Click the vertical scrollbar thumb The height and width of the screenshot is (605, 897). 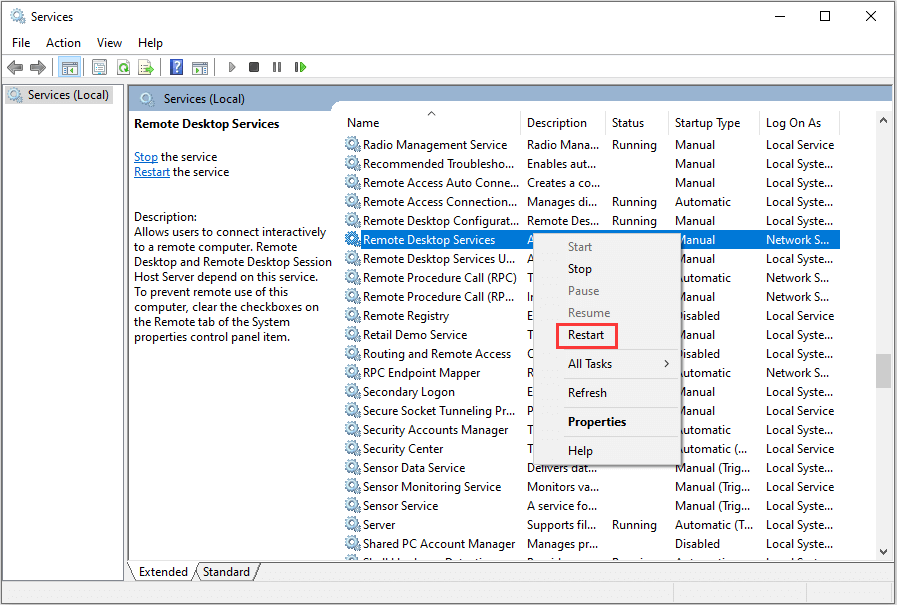[883, 371]
